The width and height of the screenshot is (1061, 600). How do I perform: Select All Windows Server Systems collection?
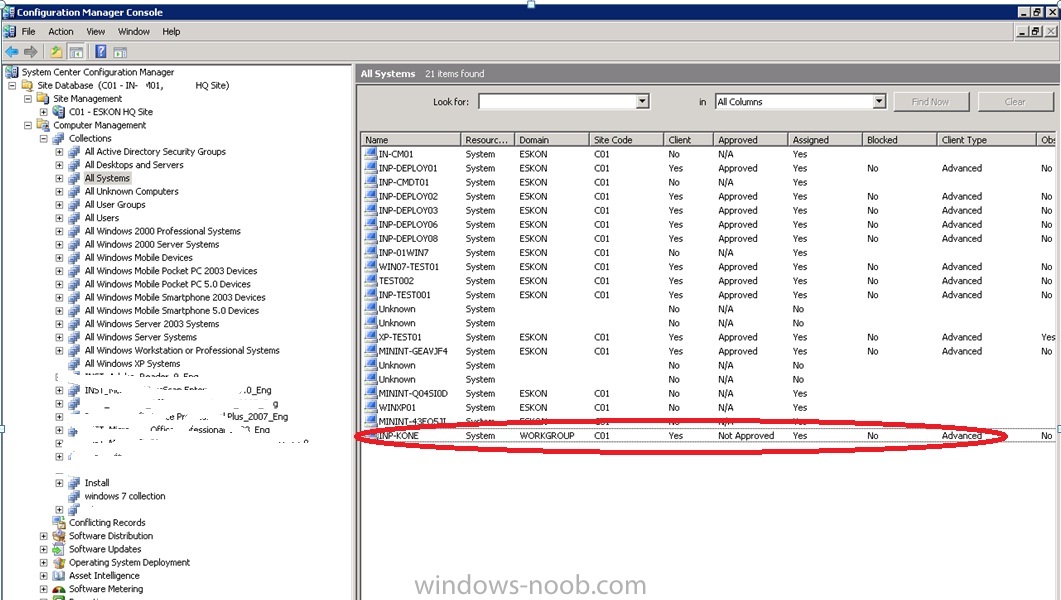(x=141, y=337)
